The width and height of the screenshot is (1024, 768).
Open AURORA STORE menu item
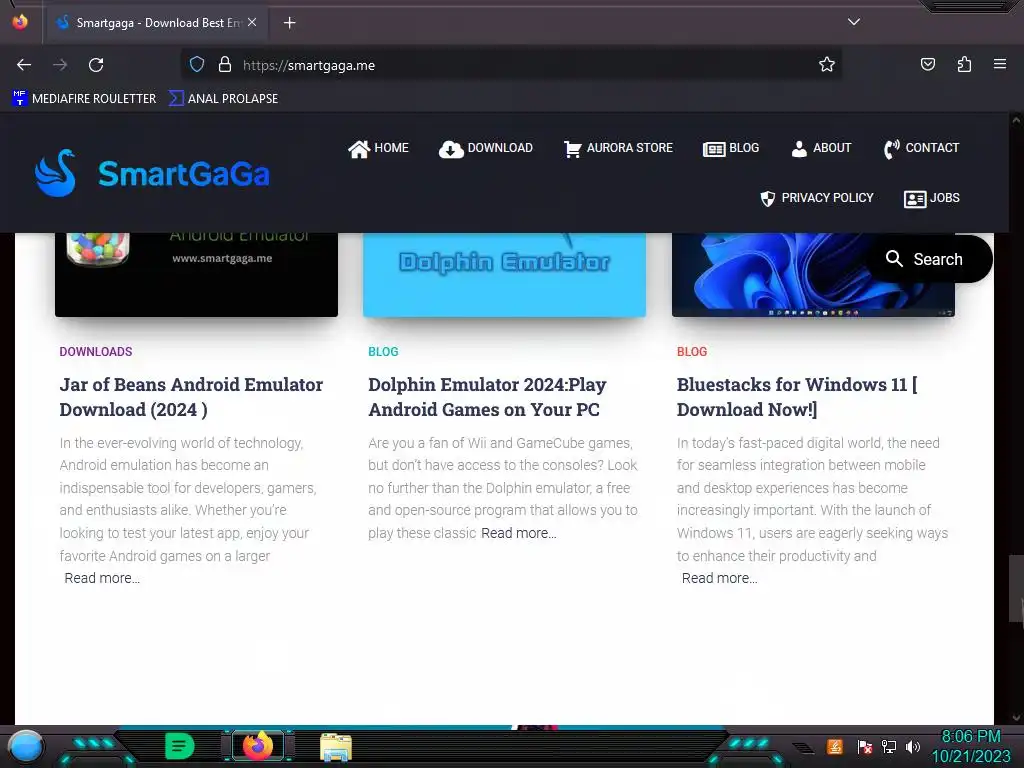click(618, 148)
